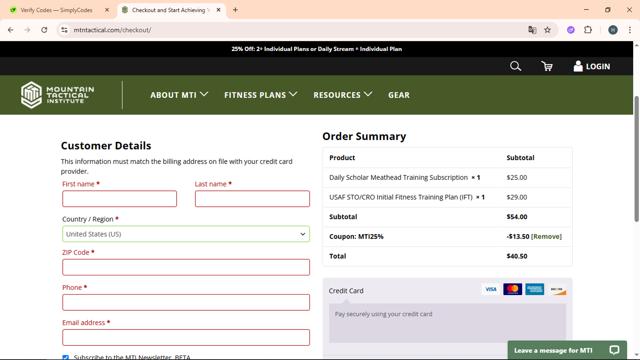Toggle Subscribe to the MTI Newsletter checkbox
Screen dimensions: 640x360
pyautogui.click(x=65, y=357)
